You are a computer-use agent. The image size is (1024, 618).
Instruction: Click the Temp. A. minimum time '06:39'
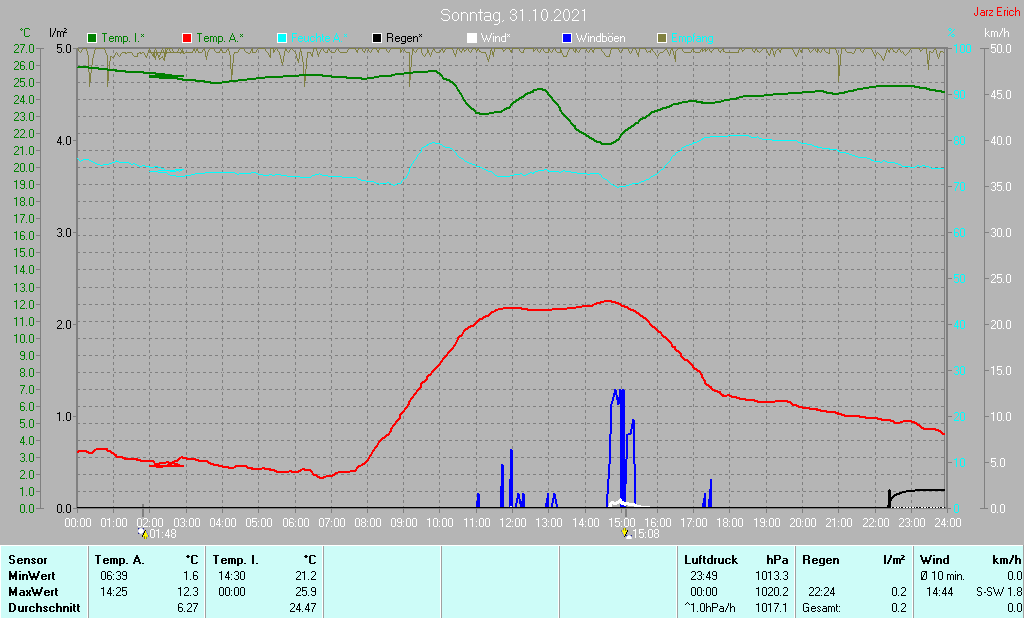point(114,576)
